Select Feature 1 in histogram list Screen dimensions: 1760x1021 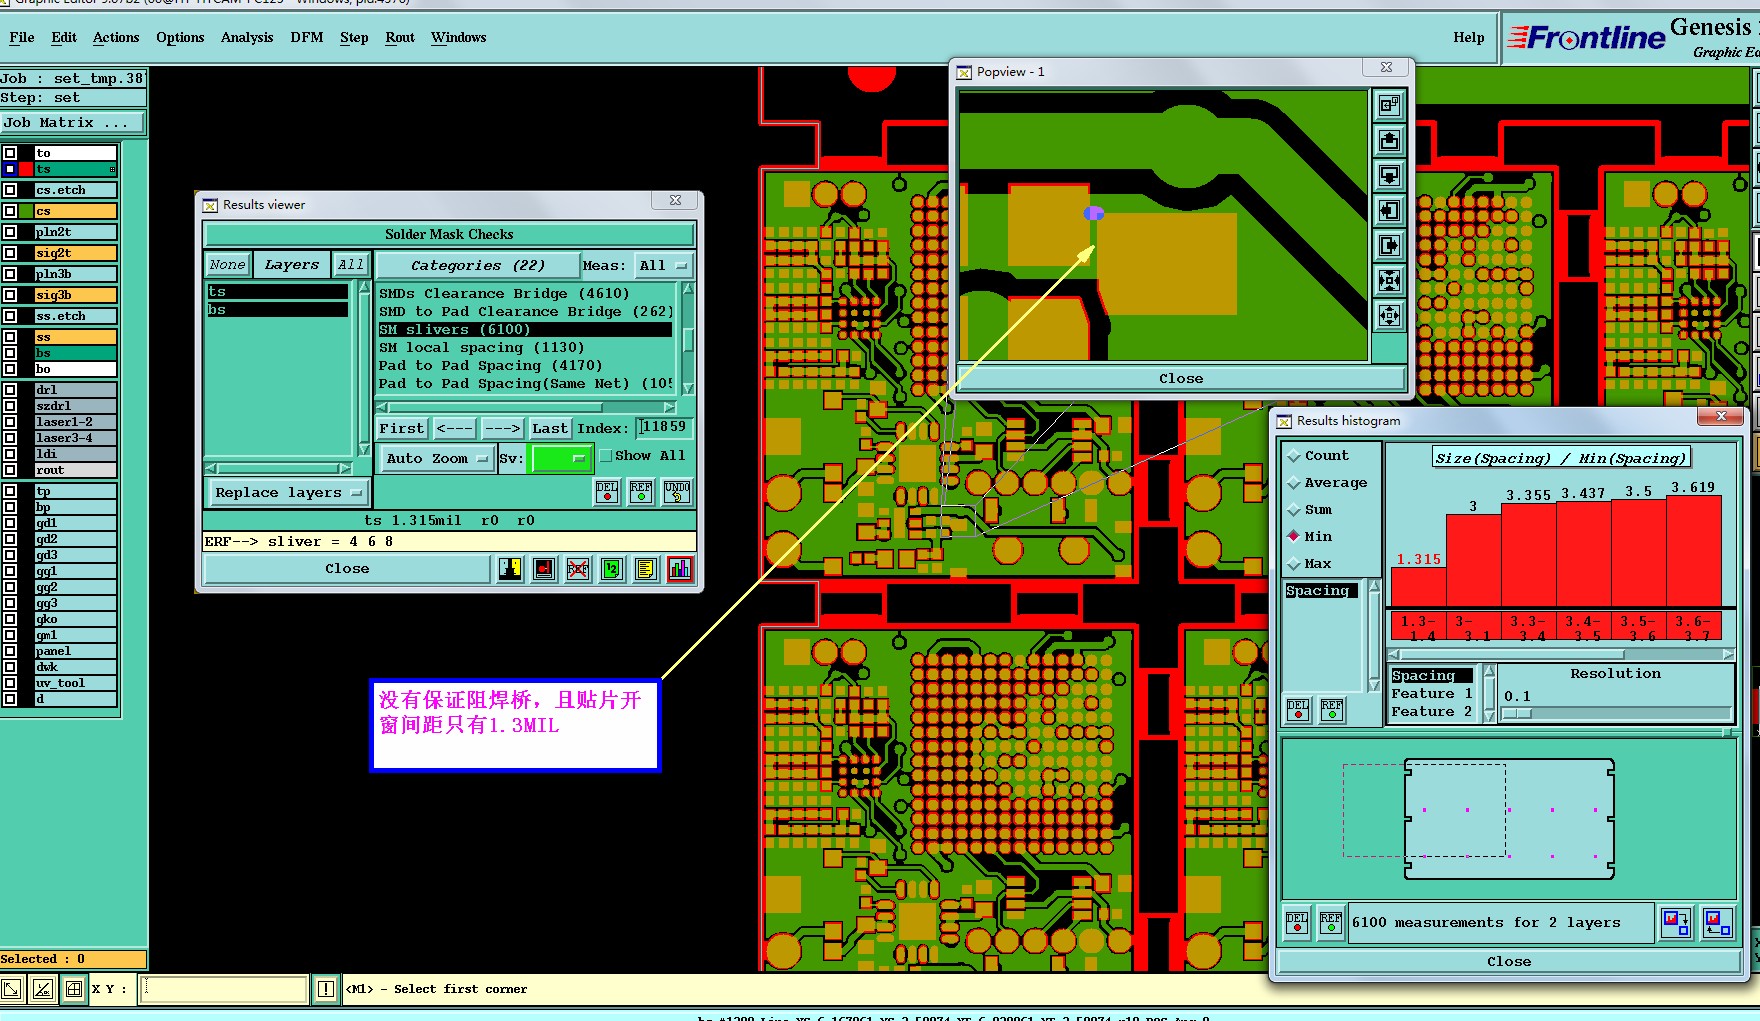click(1431, 694)
